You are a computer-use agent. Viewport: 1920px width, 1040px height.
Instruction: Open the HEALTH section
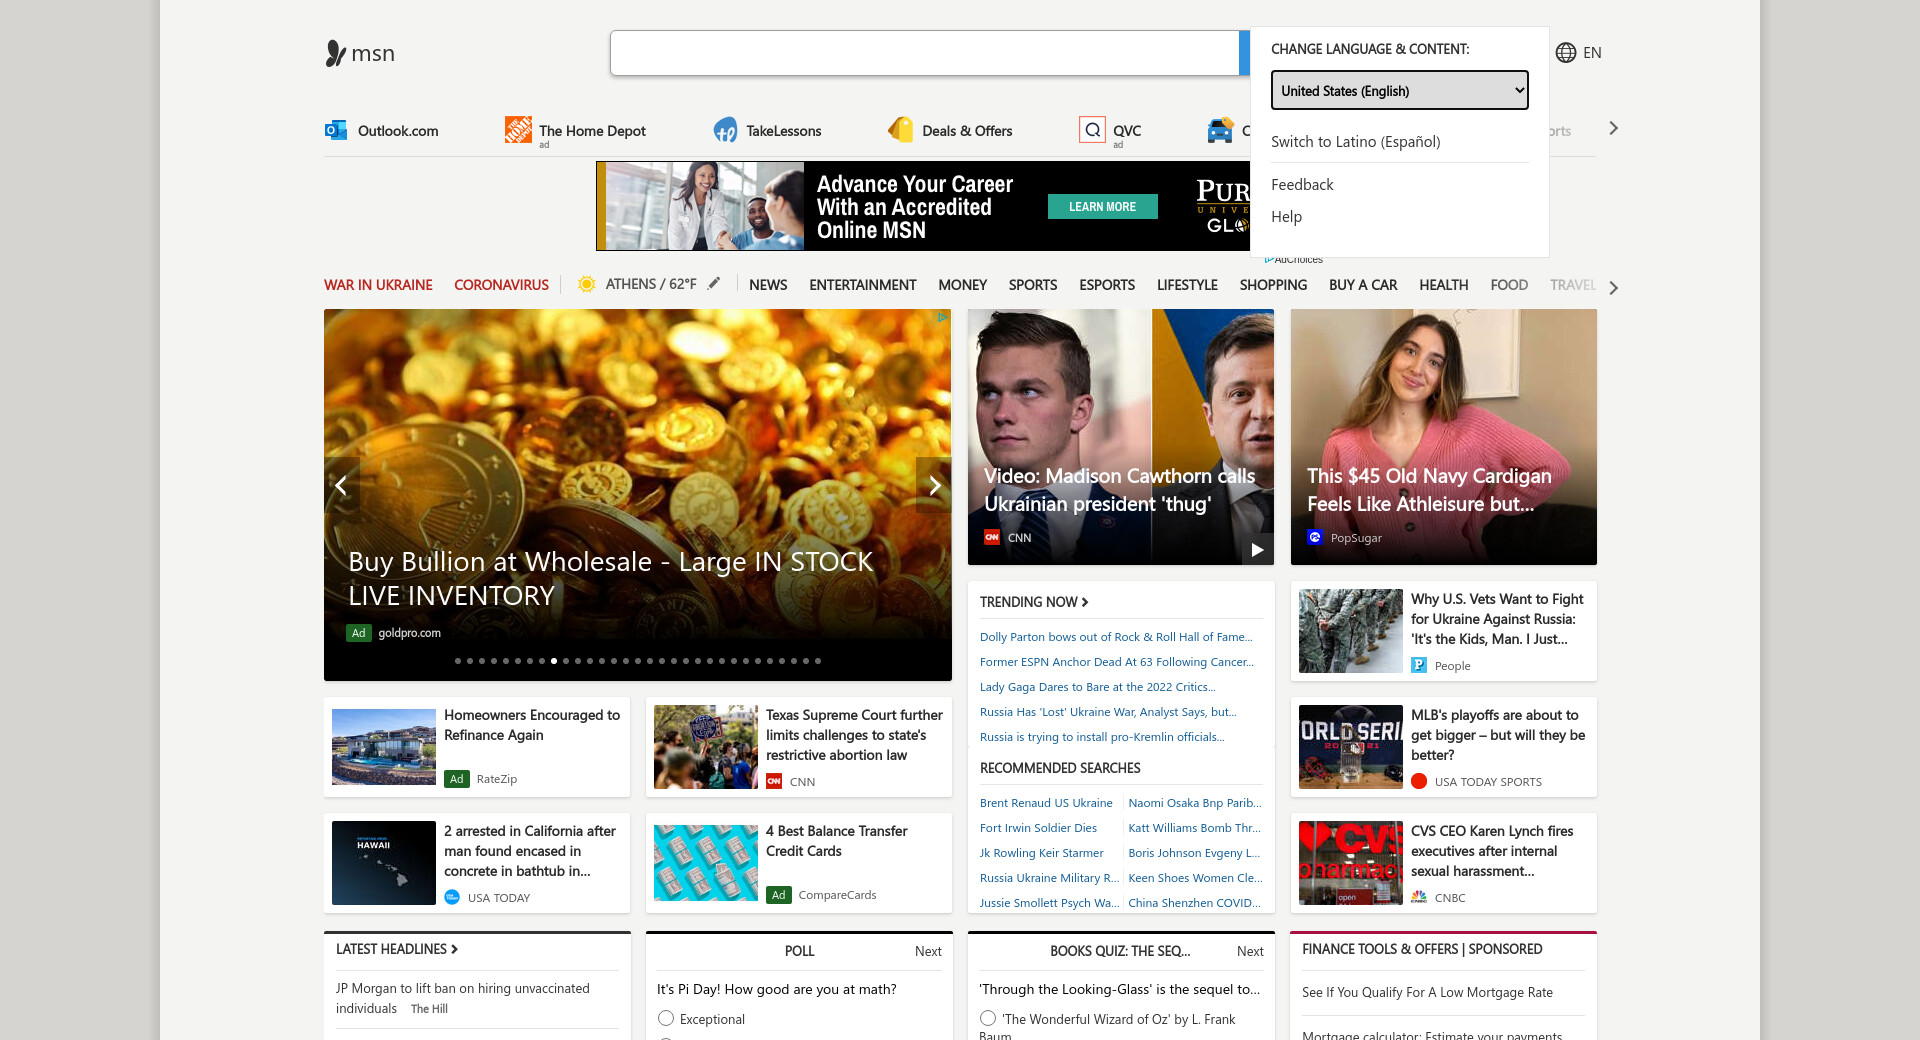(1444, 285)
